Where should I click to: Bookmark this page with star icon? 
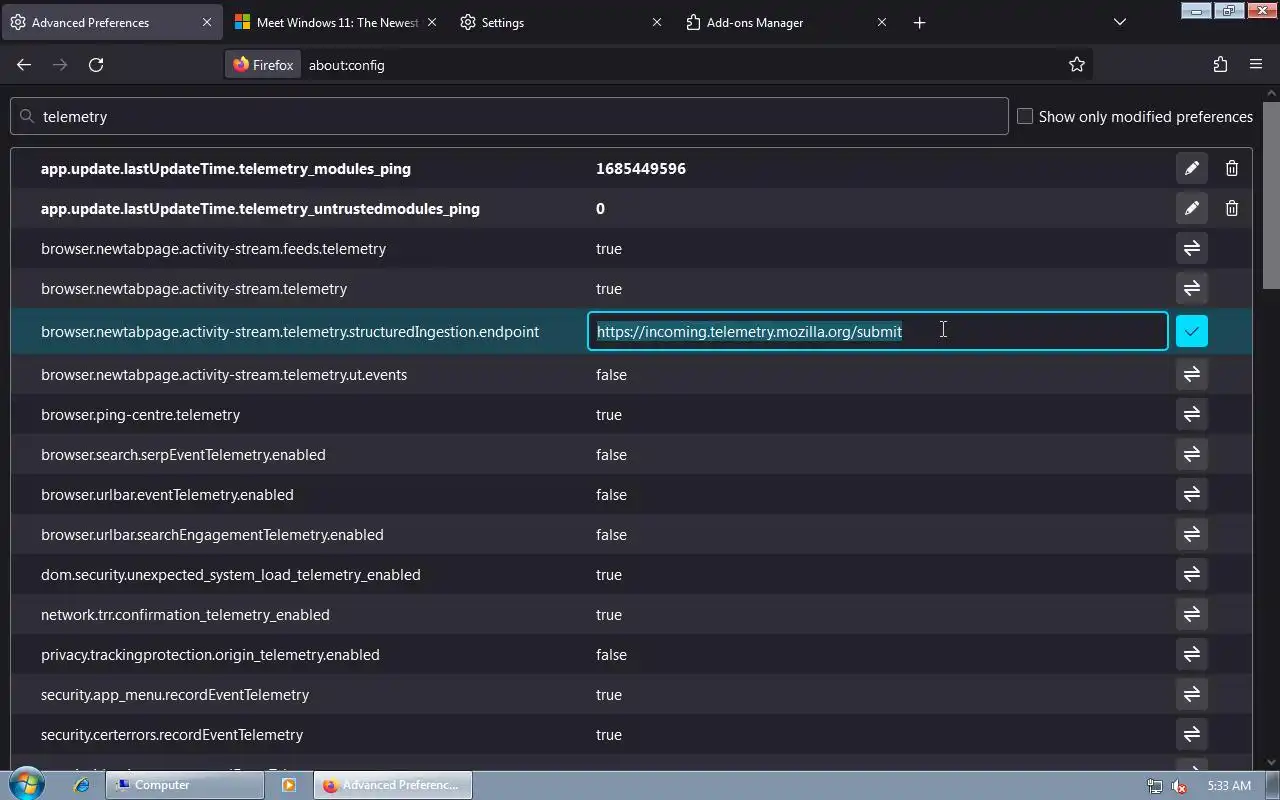click(1076, 65)
